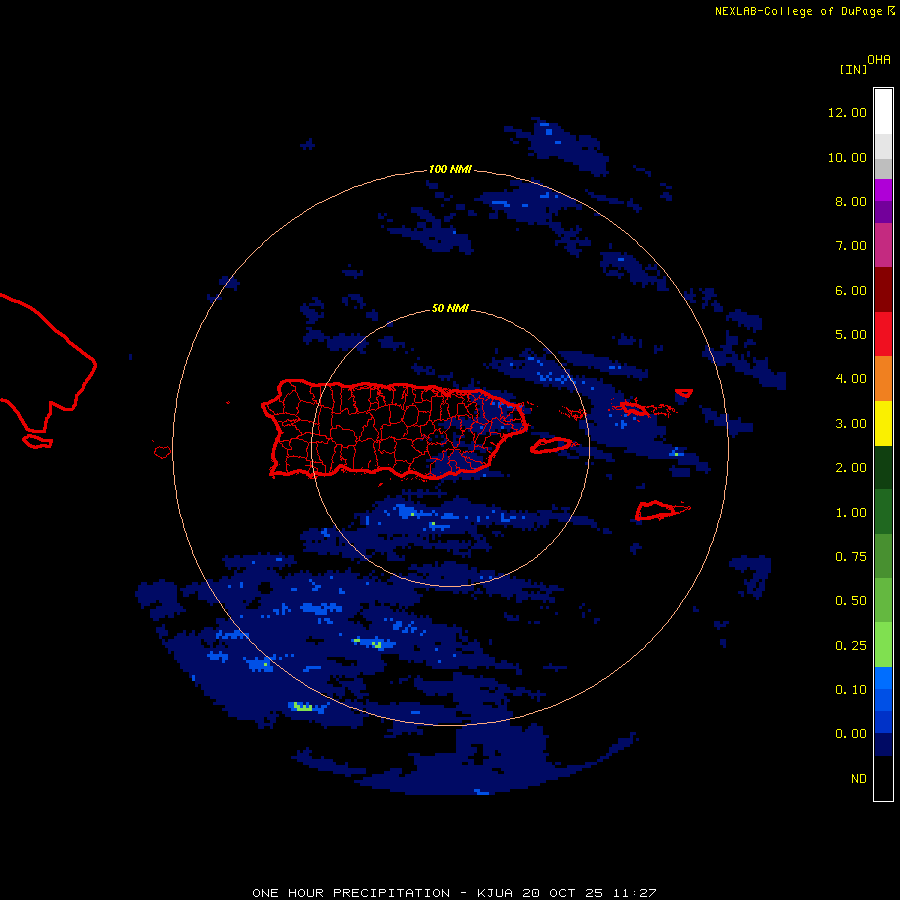The height and width of the screenshot is (900, 900).
Task: Click the 8.00 legend value
Action: (x=851, y=201)
